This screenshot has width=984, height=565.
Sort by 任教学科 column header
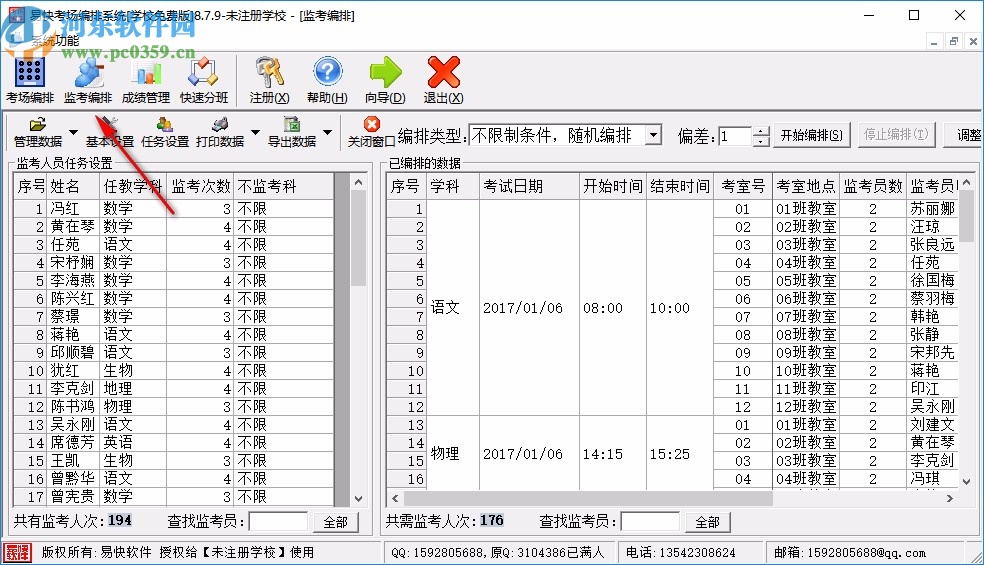click(x=133, y=186)
